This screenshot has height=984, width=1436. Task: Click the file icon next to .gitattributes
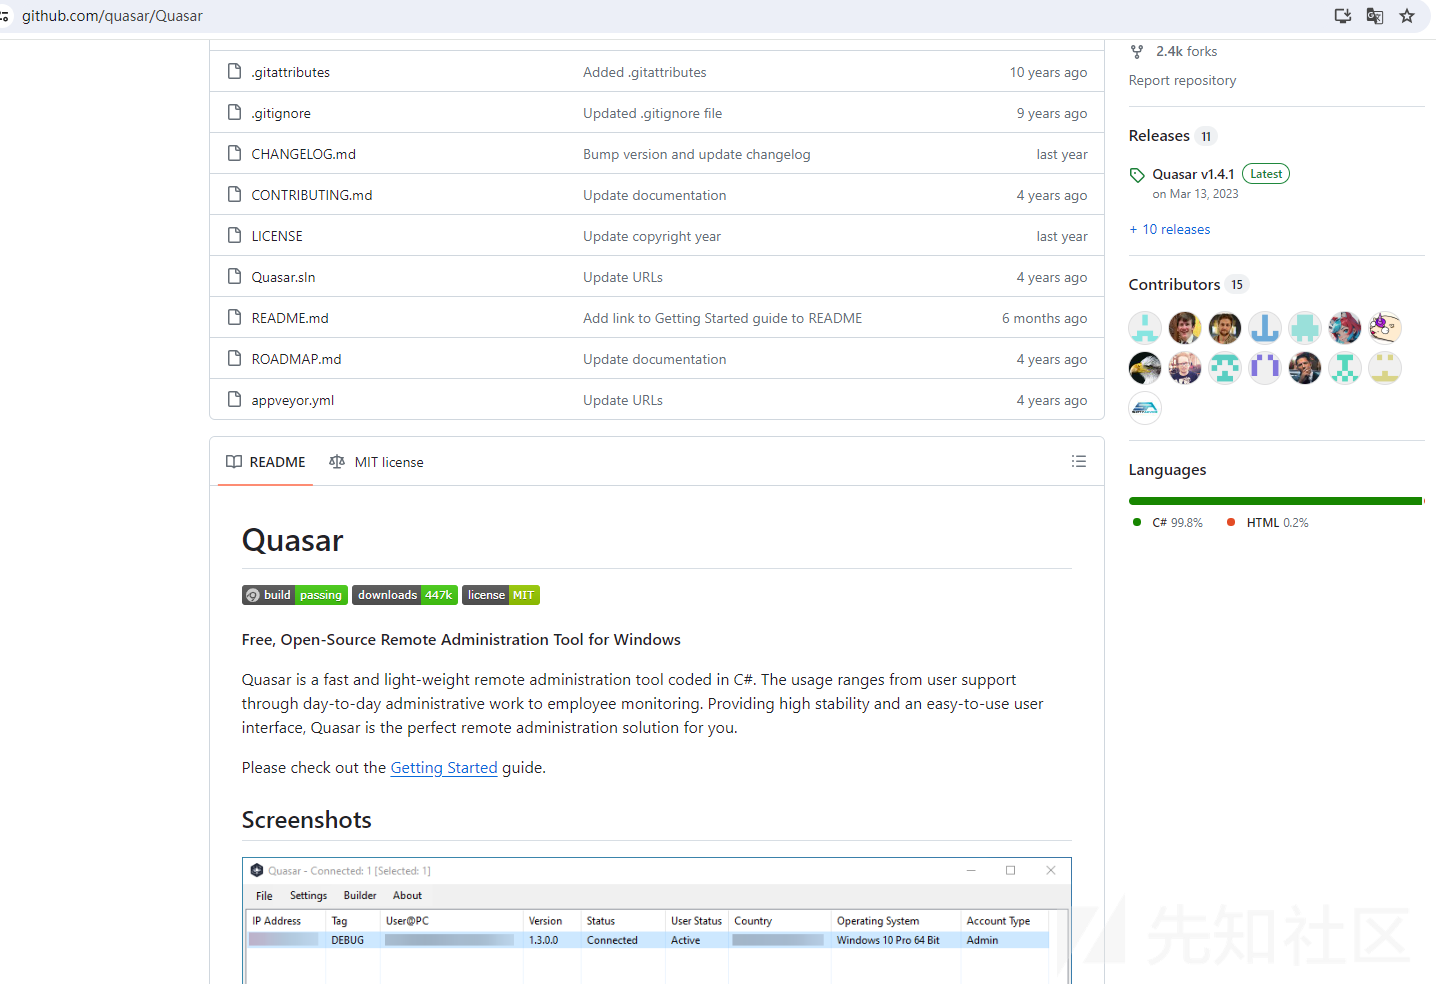point(235,71)
